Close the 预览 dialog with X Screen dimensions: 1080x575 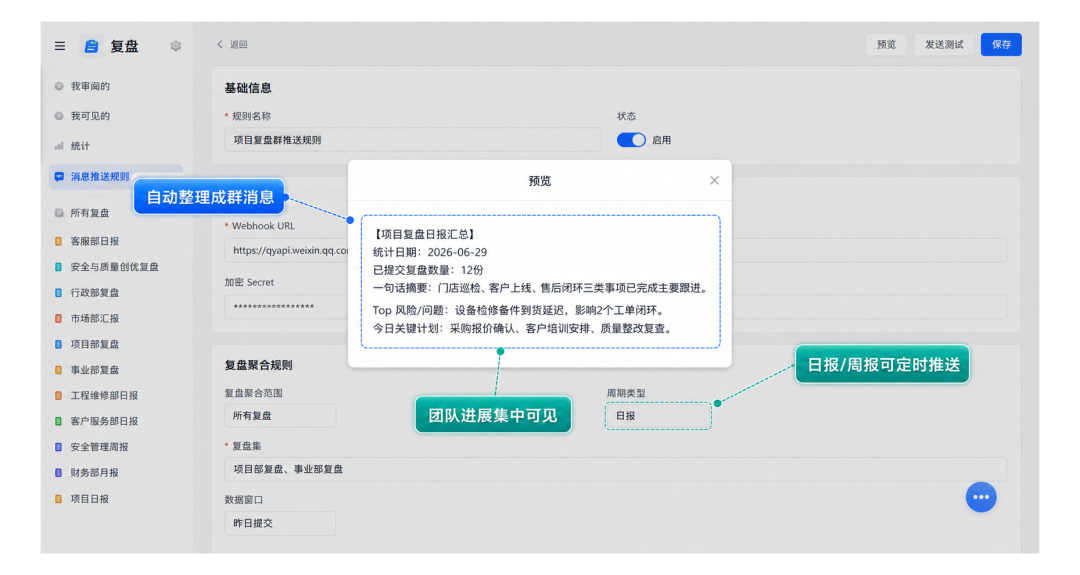point(714,180)
